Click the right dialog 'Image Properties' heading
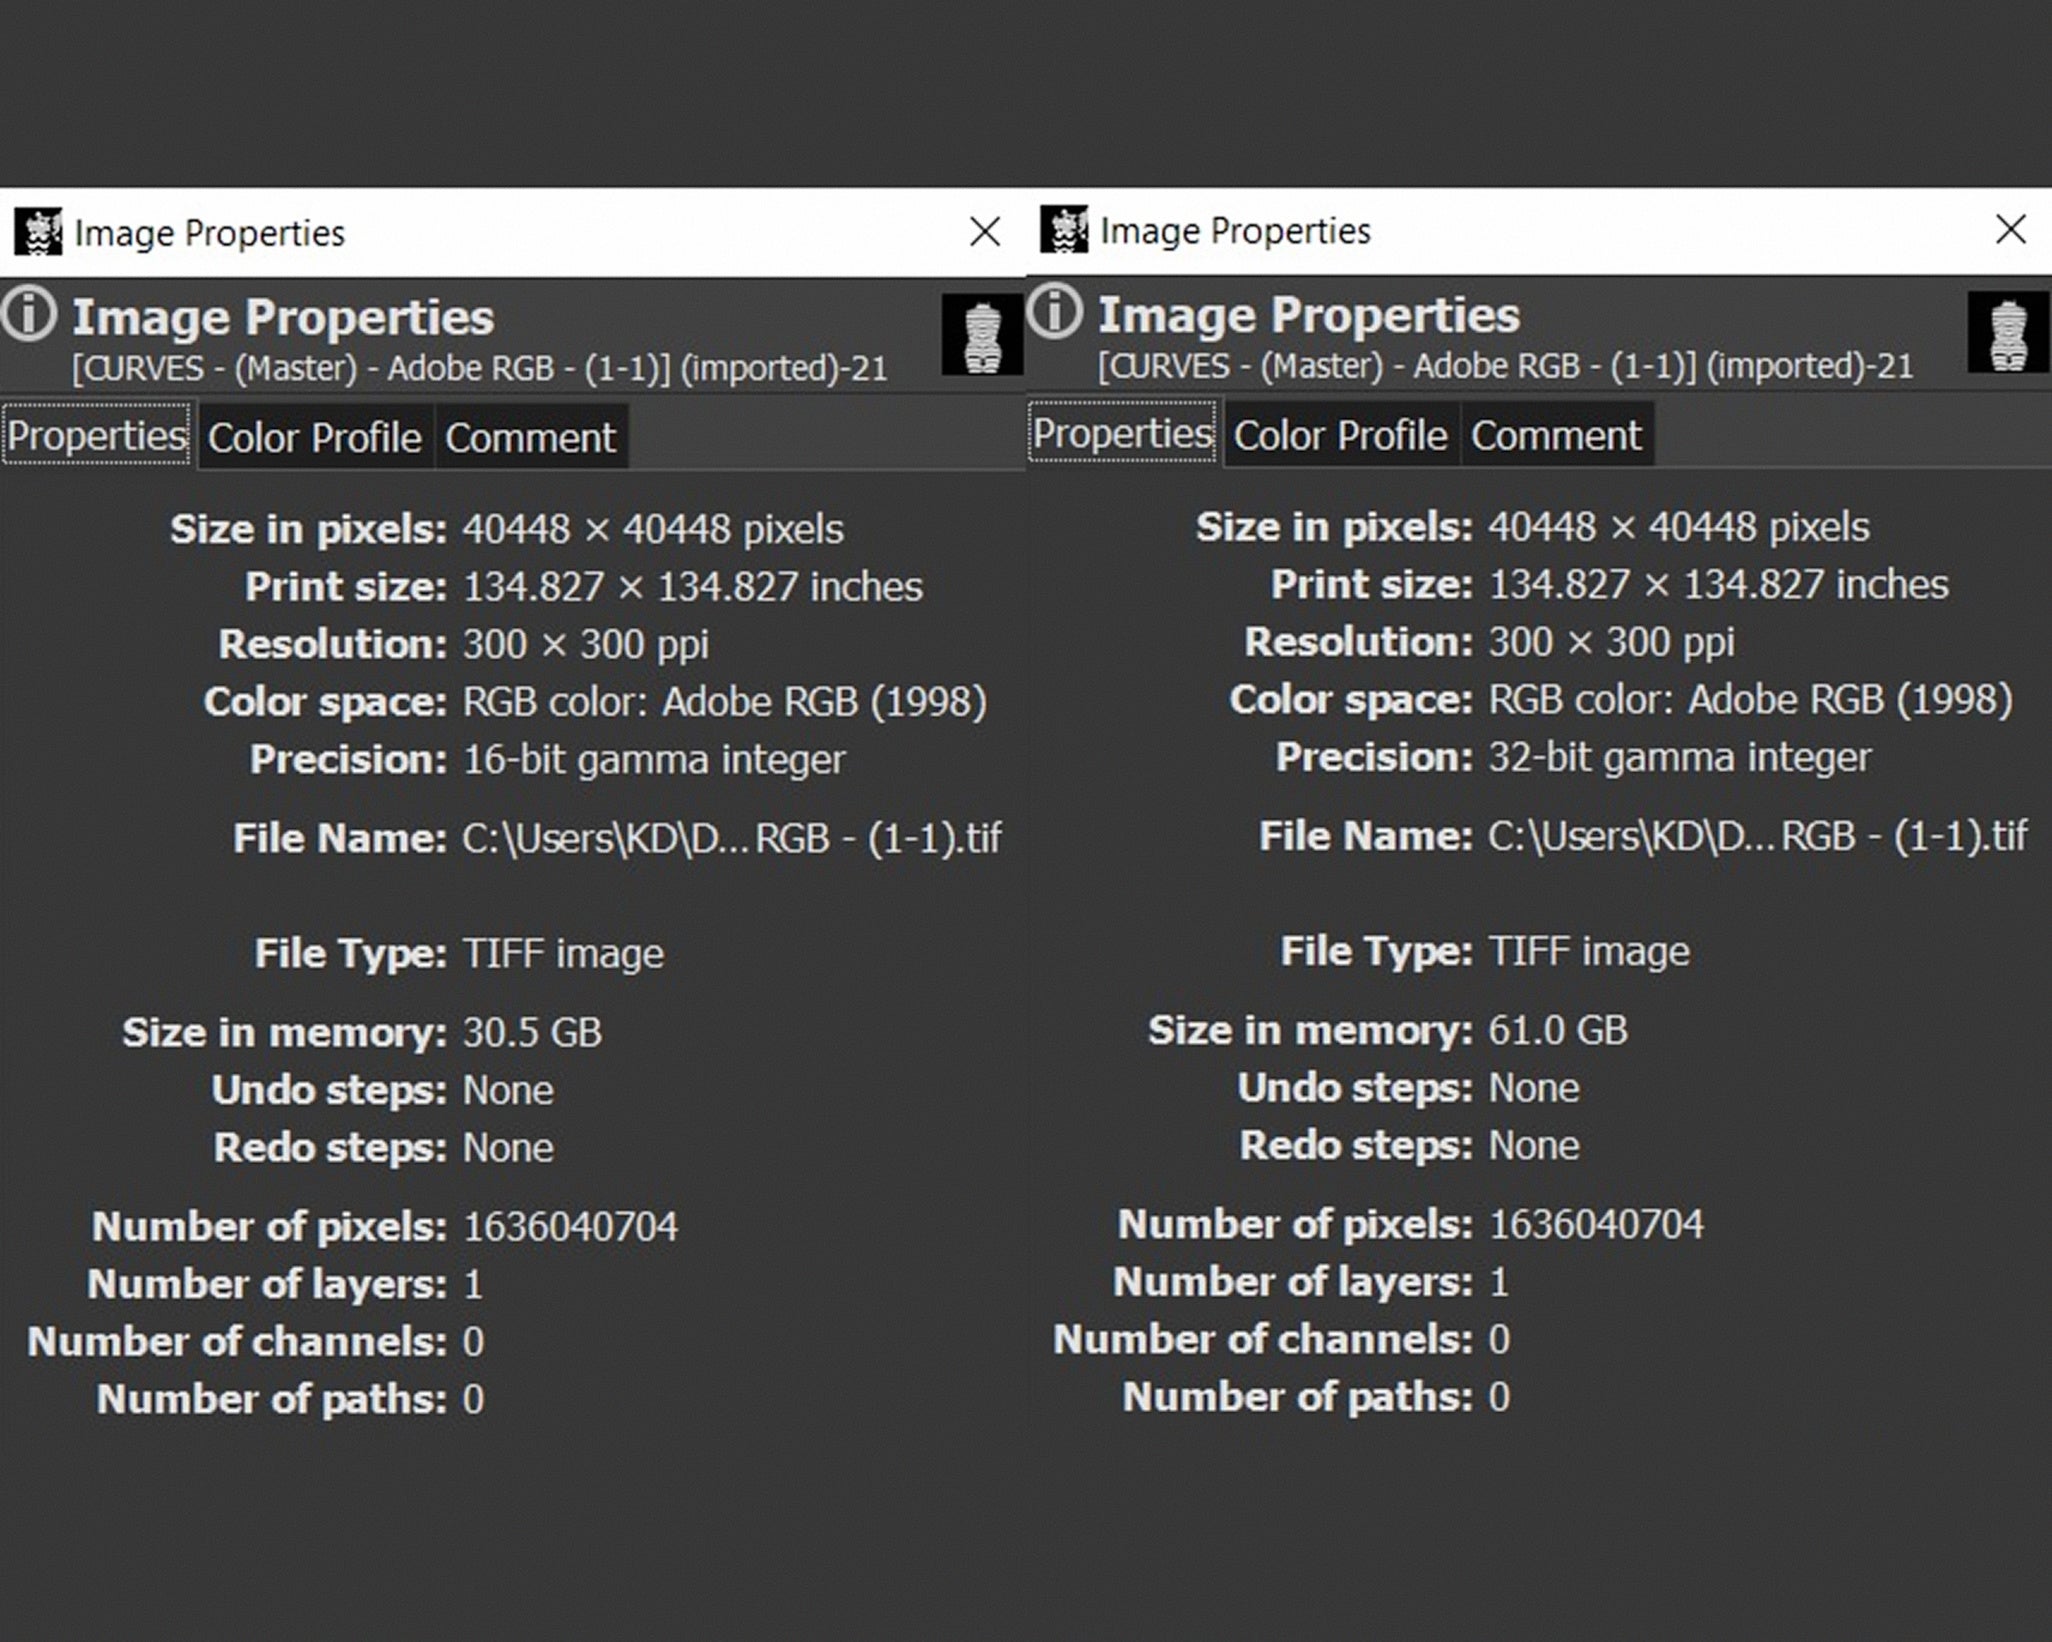 tap(1309, 315)
